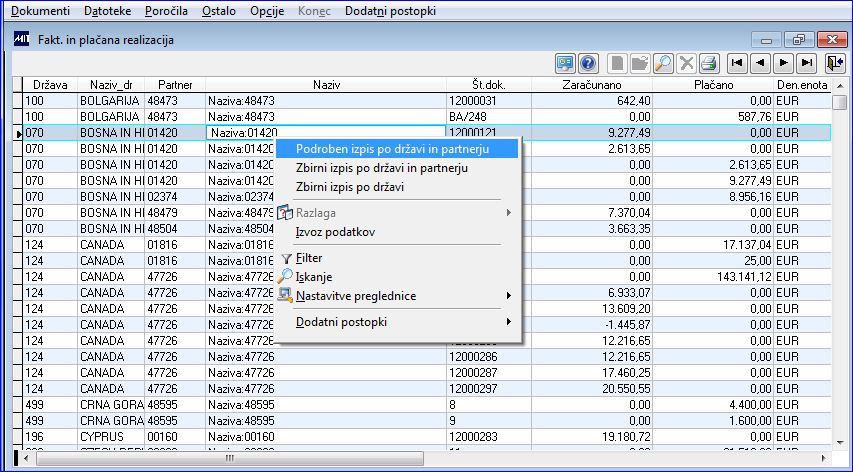Viewport: 853px width, 472px height.
Task: Open the Poročila menu
Action: [166, 11]
